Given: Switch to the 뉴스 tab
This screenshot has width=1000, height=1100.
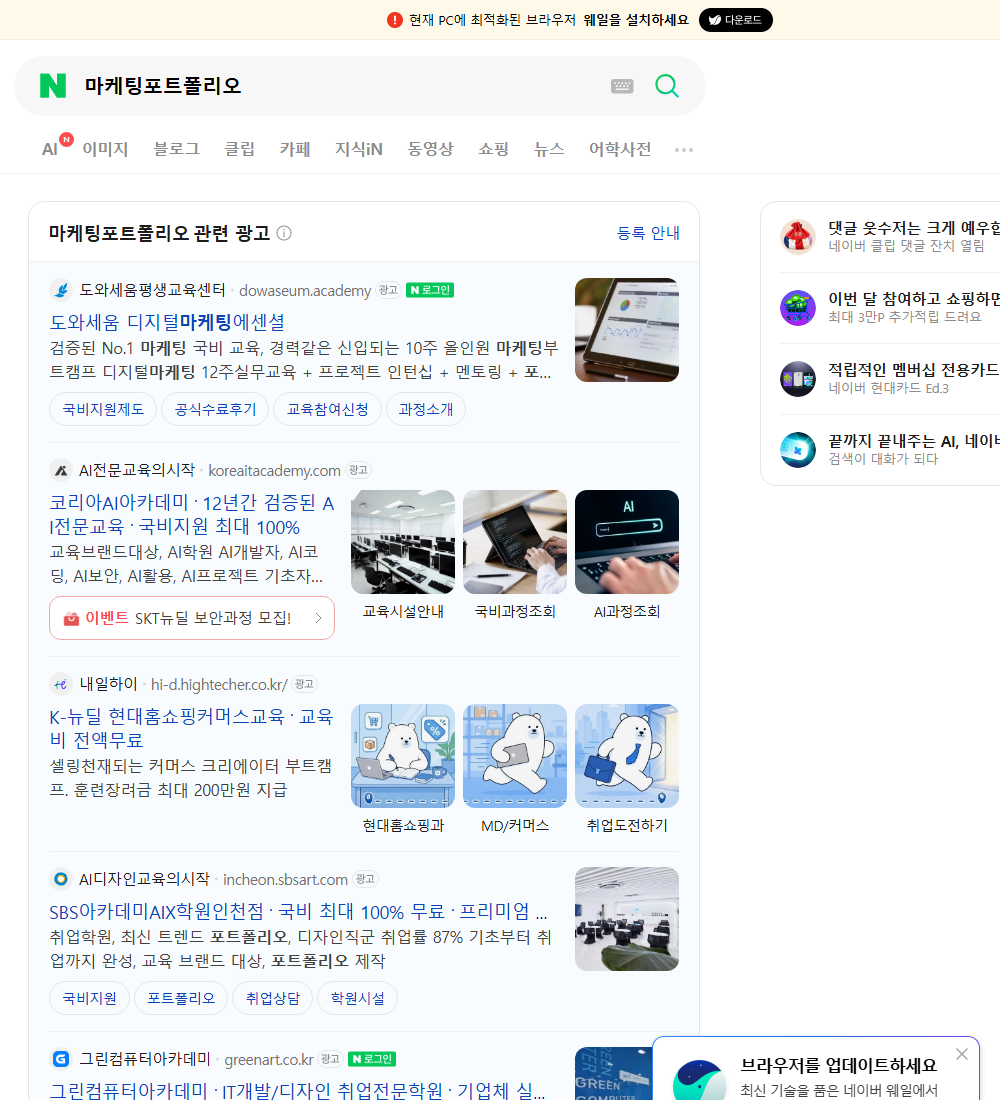Looking at the screenshot, I should tap(549, 149).
